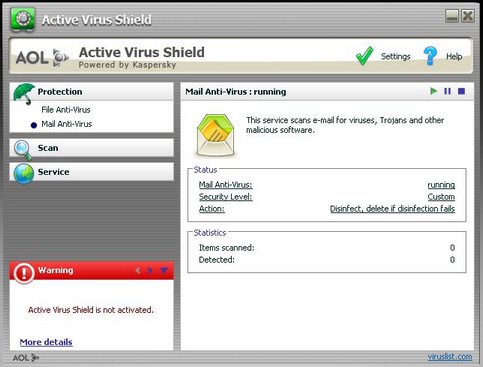Click 'Active Virus Shield is not activated.' text
The width and height of the screenshot is (483, 367).
91,310
